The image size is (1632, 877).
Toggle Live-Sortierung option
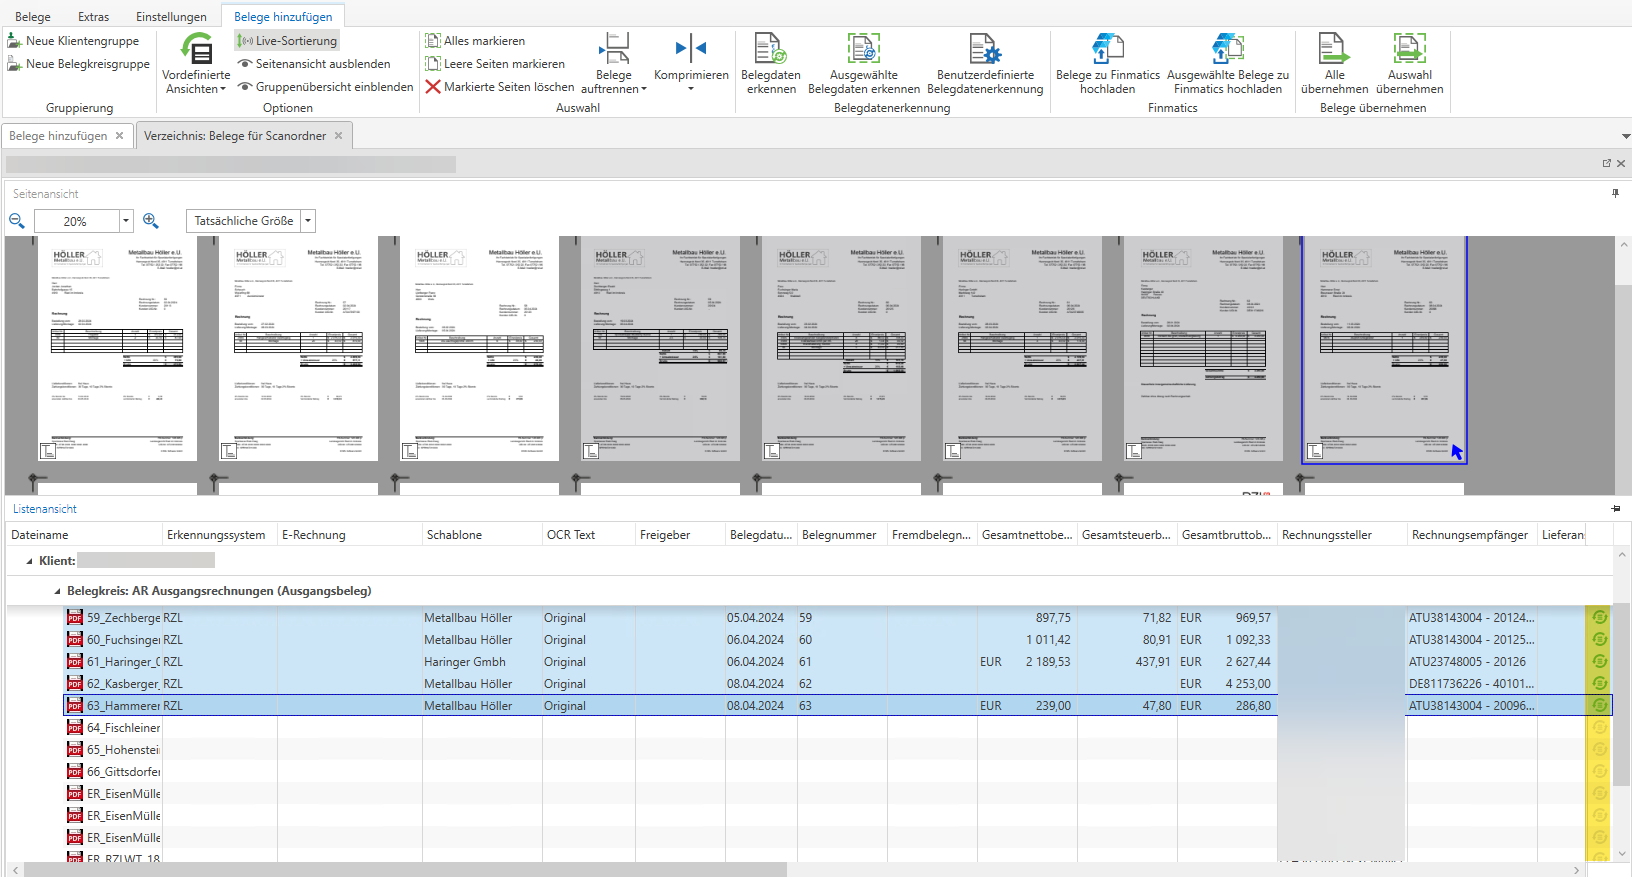pos(287,41)
